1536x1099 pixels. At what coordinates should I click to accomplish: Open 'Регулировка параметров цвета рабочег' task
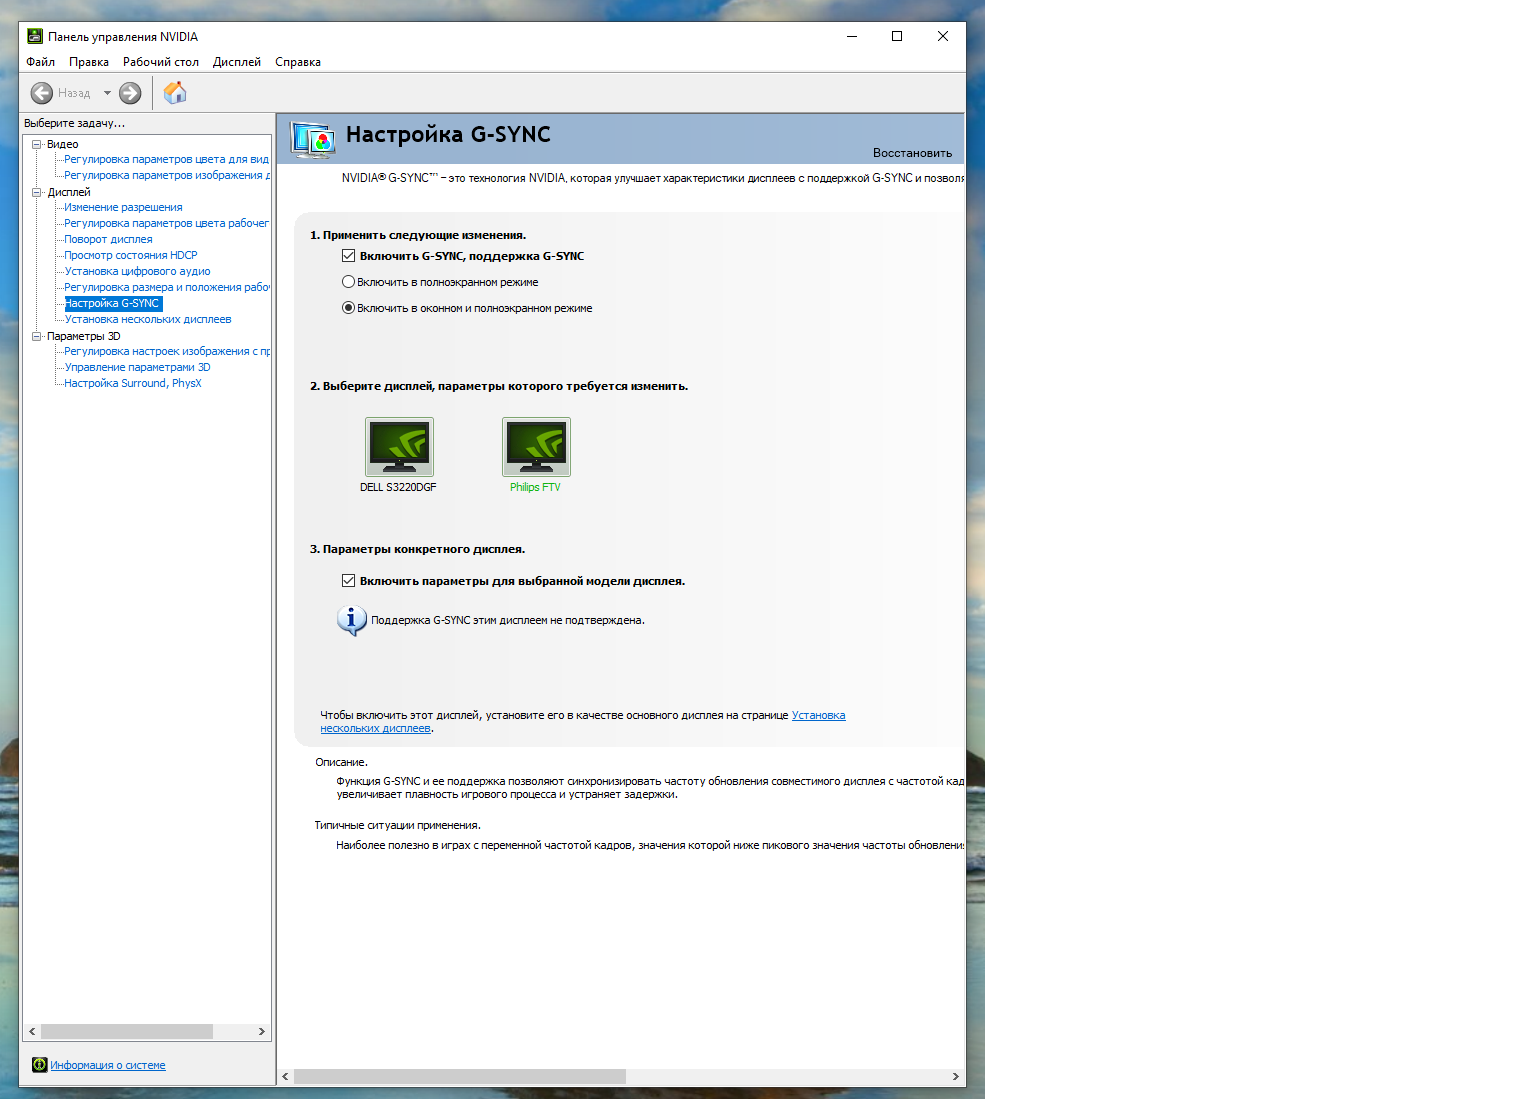167,223
